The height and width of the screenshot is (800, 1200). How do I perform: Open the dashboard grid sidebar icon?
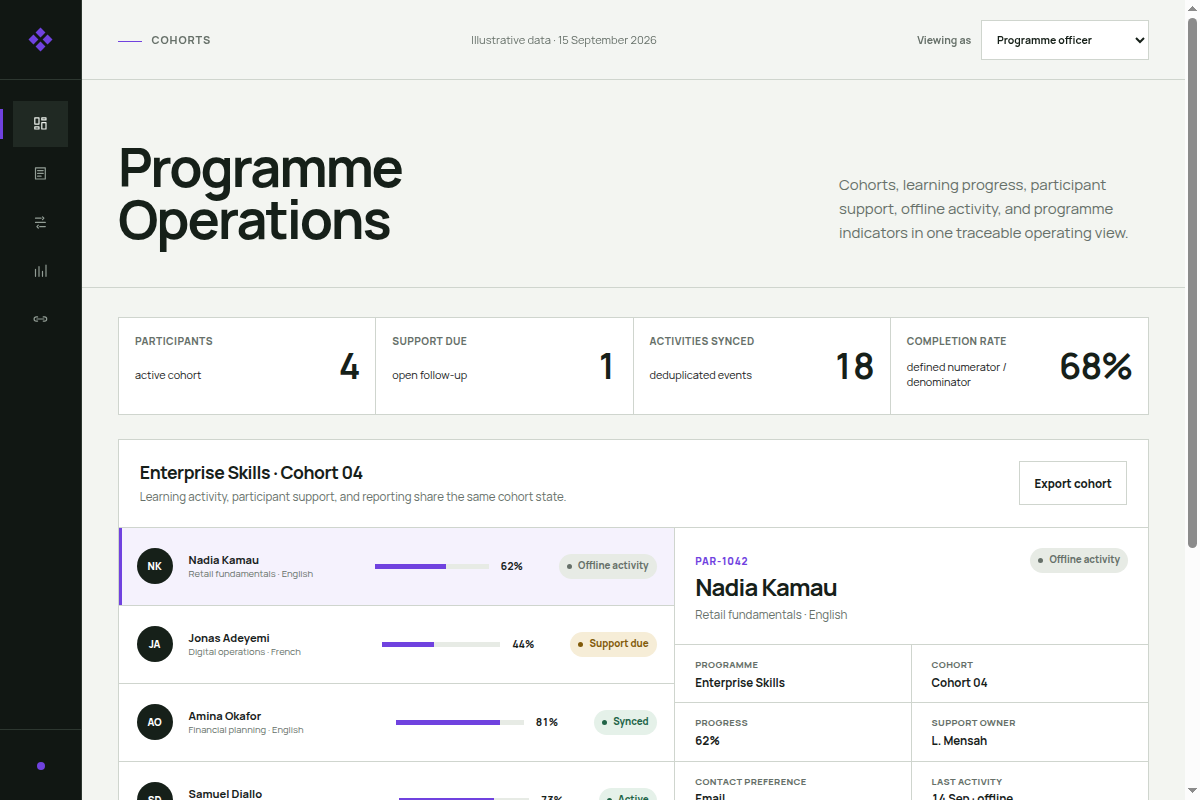click(x=40, y=124)
